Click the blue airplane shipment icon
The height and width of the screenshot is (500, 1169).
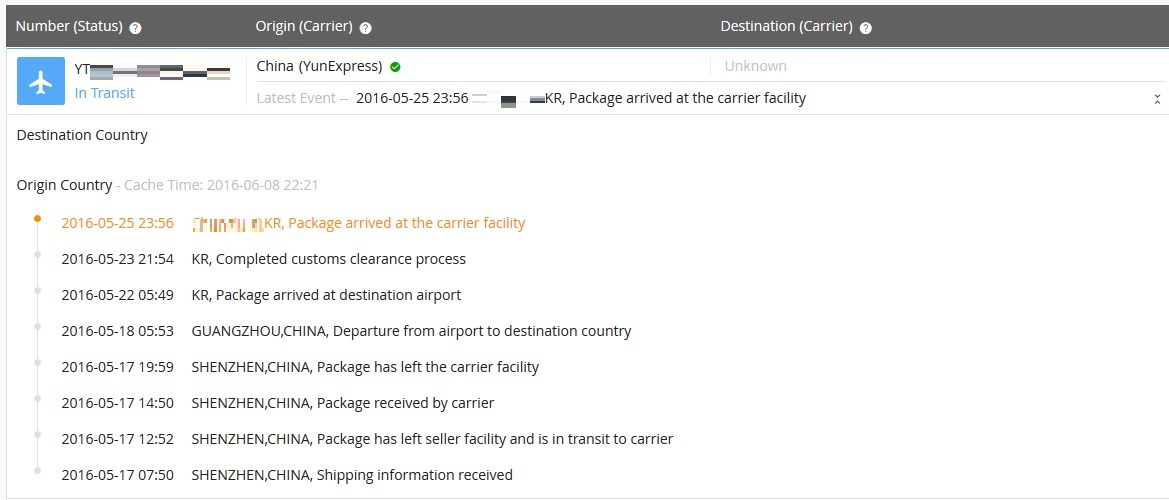tap(41, 82)
